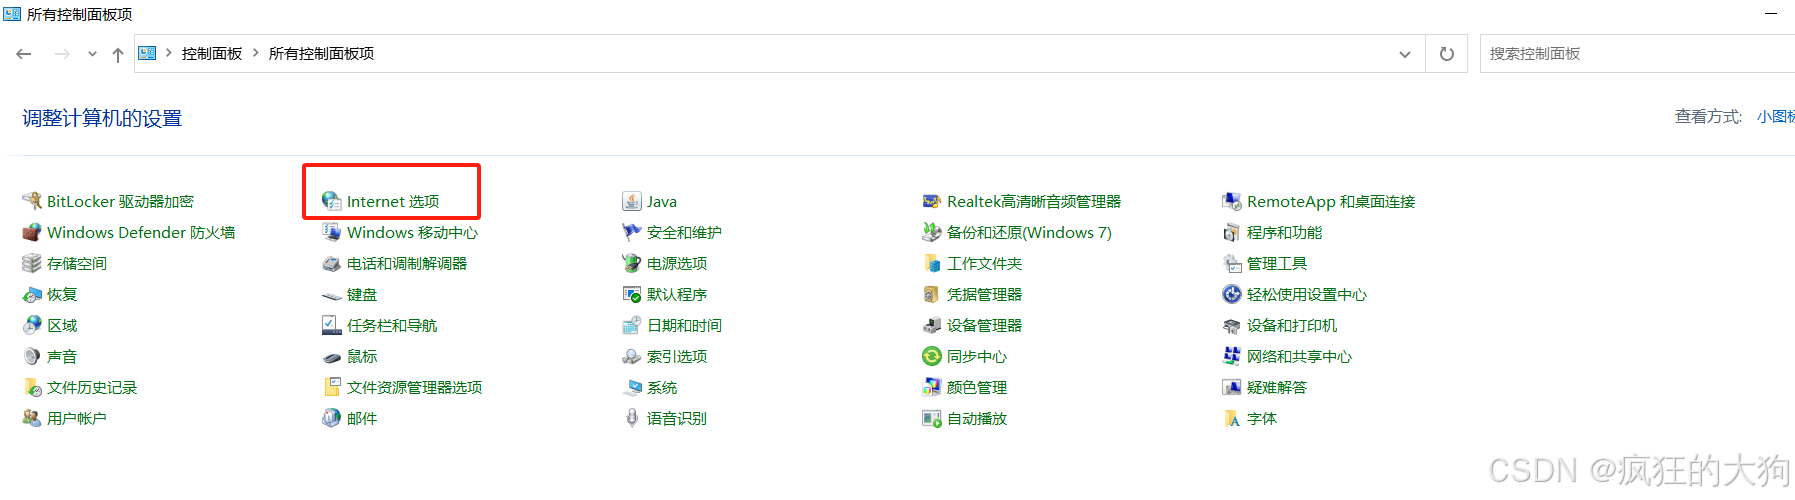Open the 管理工具 link
This screenshot has width=1795, height=500.
[1277, 263]
